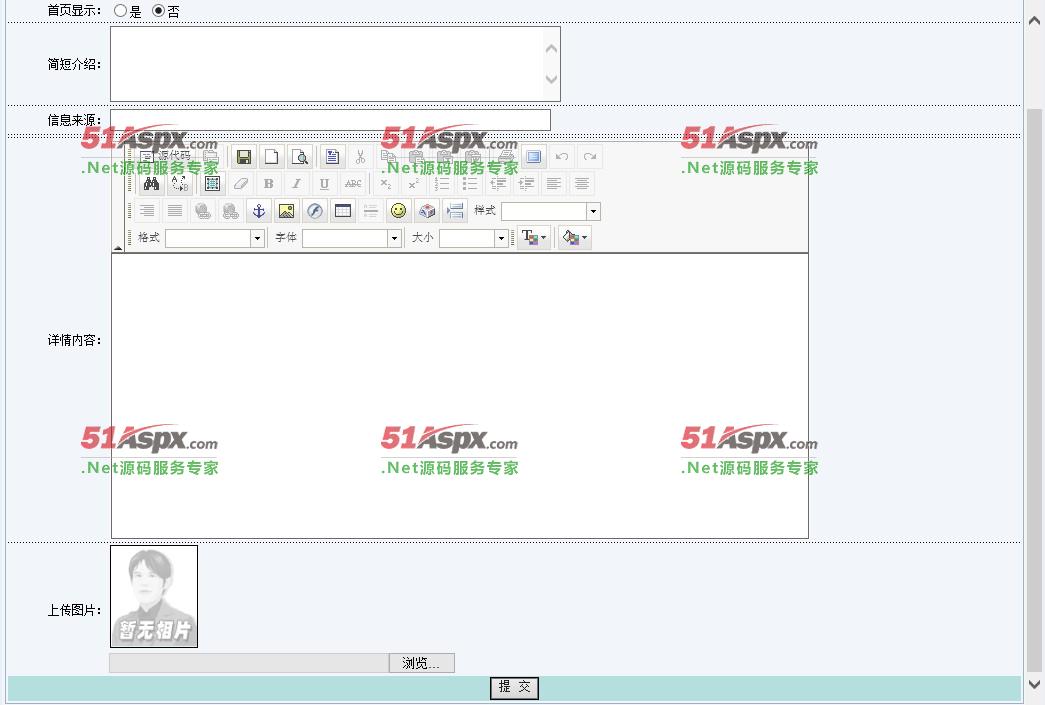Open the background color paint-bucket picker

tap(575, 238)
